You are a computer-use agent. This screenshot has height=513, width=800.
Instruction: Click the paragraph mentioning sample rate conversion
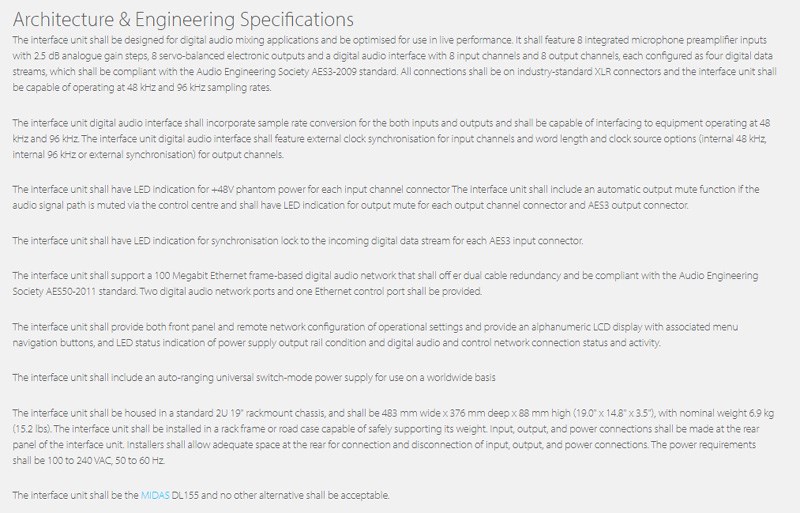(391, 139)
